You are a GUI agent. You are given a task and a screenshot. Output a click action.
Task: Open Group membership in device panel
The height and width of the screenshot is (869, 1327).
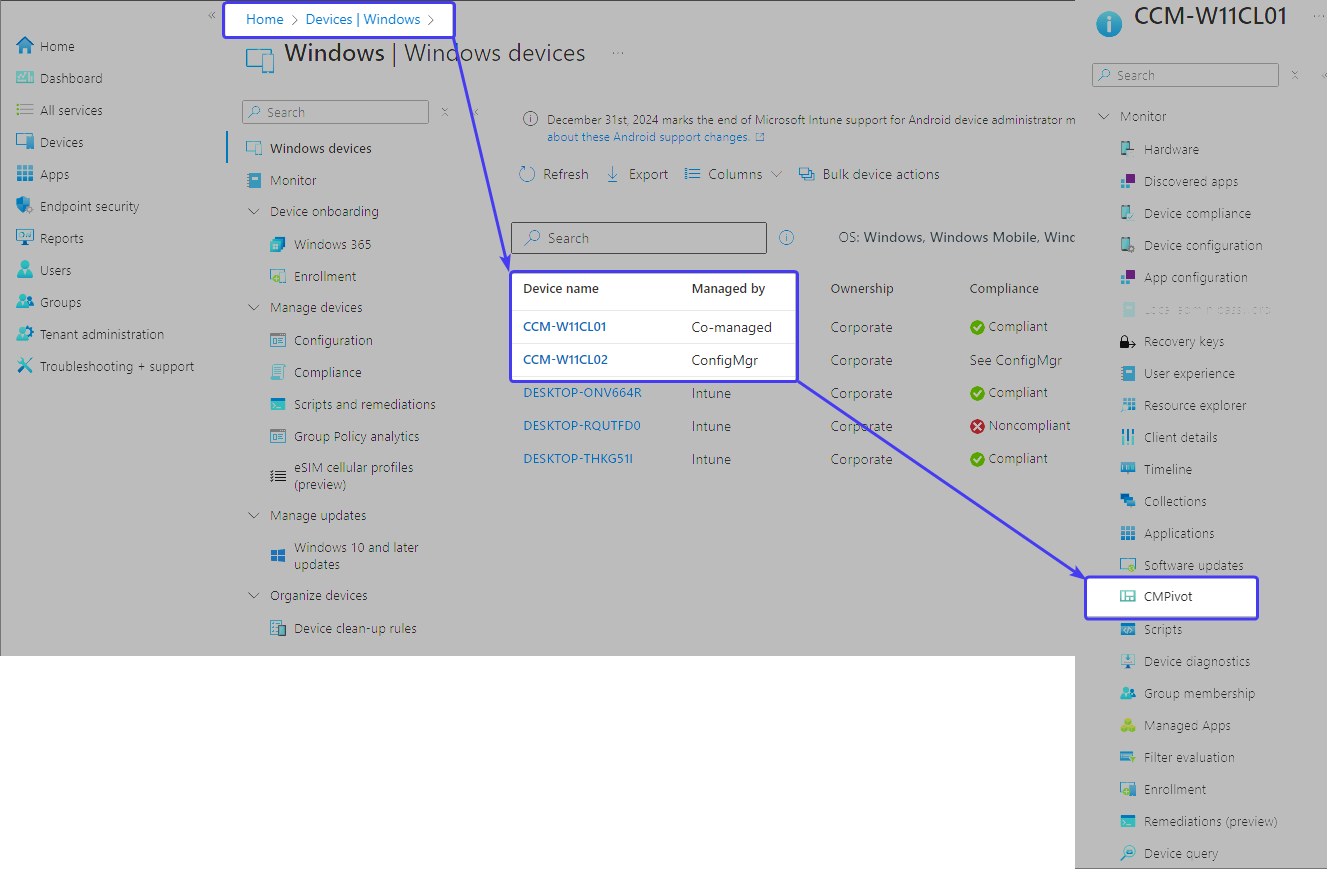pyautogui.click(x=1199, y=693)
